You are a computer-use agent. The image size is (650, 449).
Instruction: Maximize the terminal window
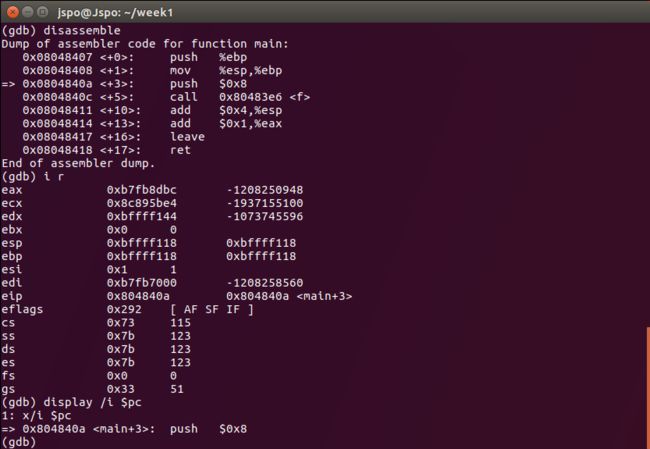pos(42,12)
